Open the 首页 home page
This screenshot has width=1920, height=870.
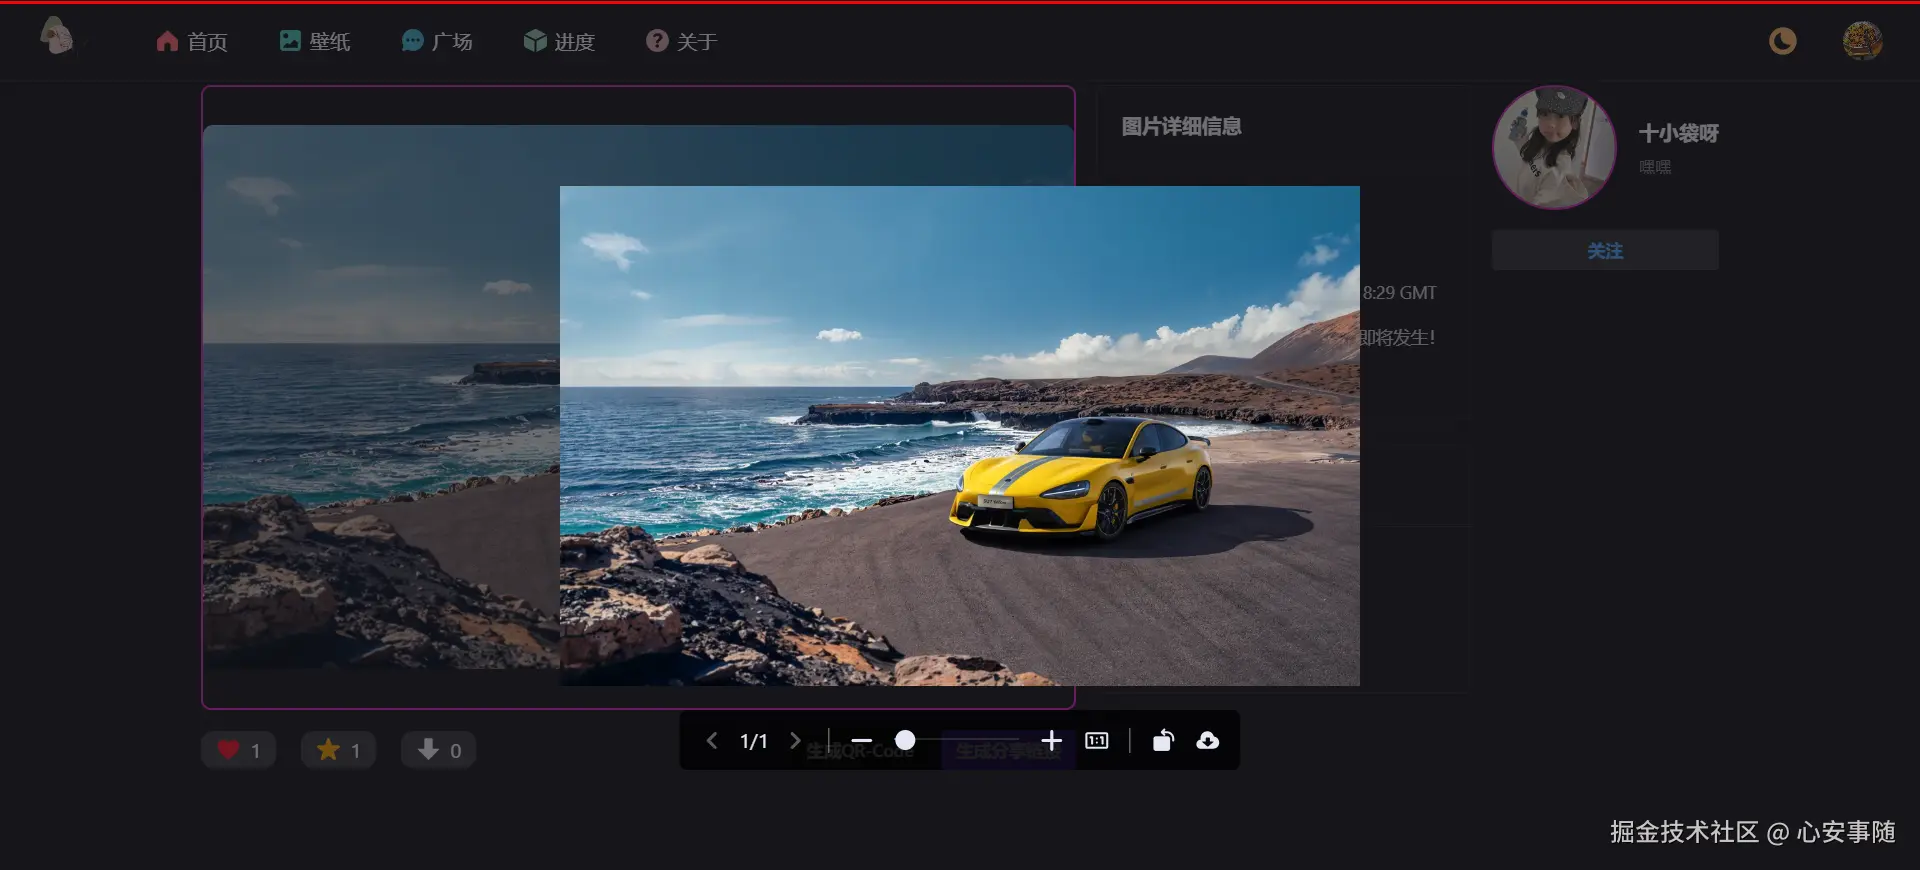(192, 41)
